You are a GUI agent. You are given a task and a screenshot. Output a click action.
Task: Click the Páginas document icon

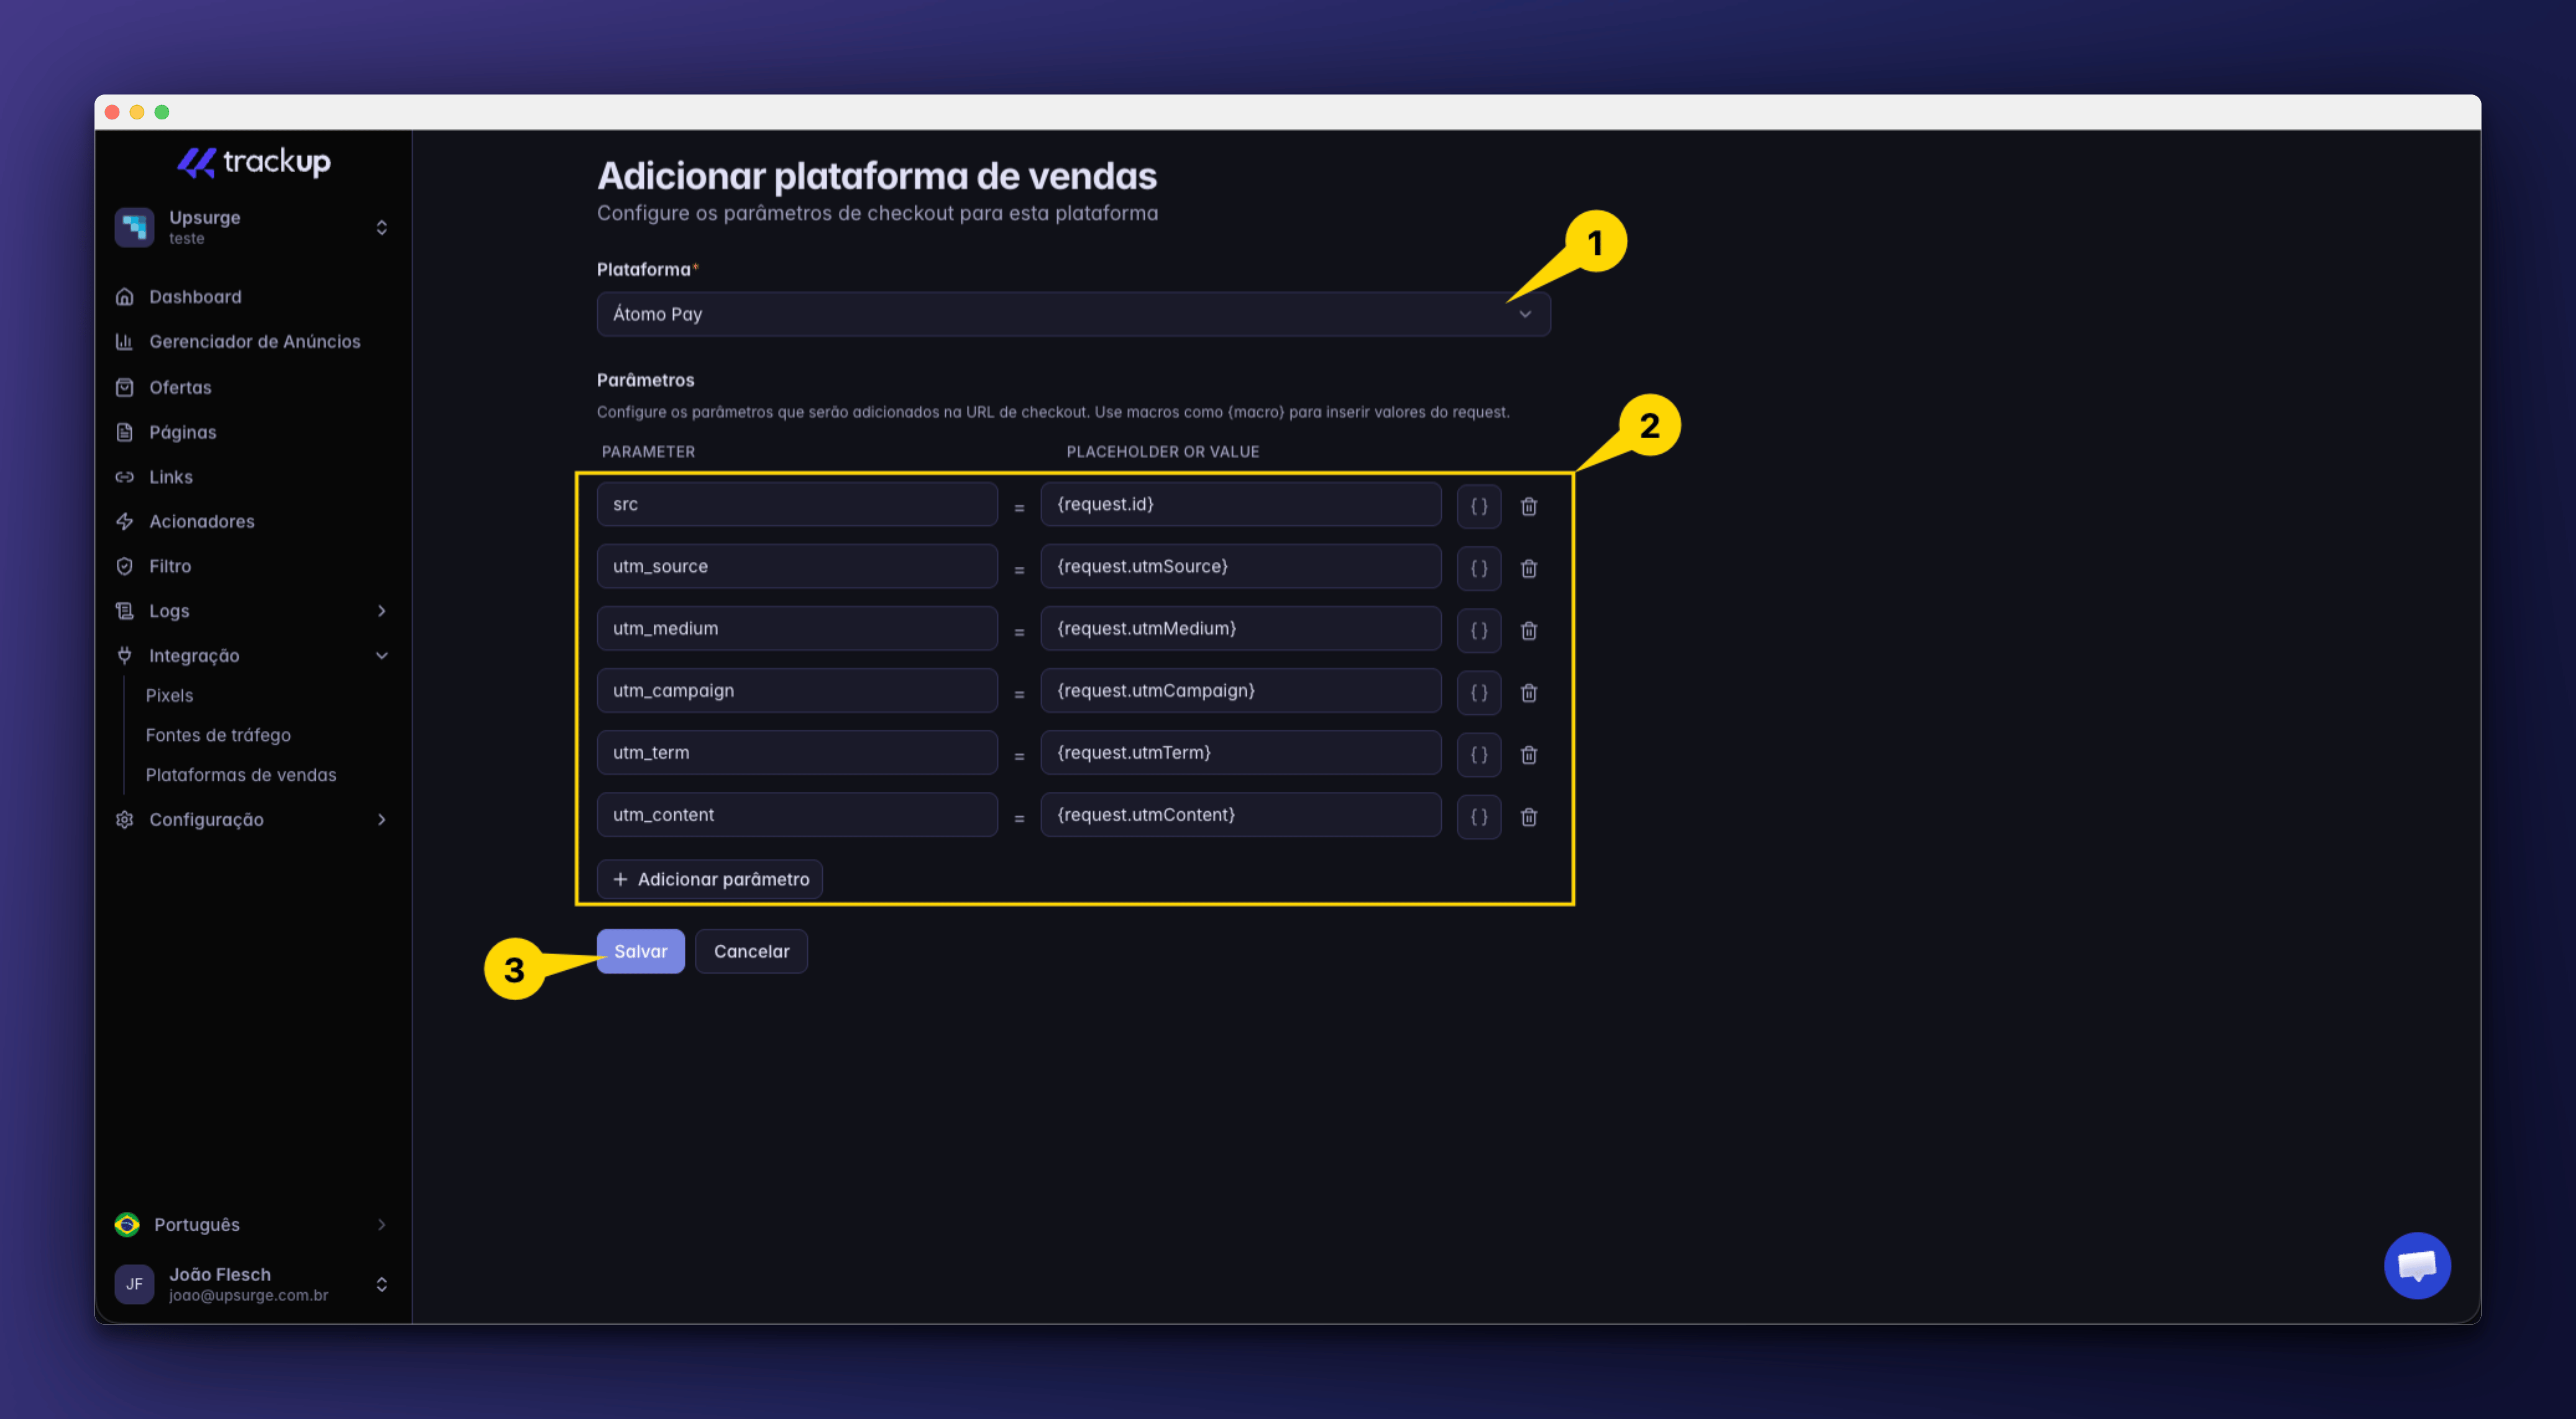(125, 432)
